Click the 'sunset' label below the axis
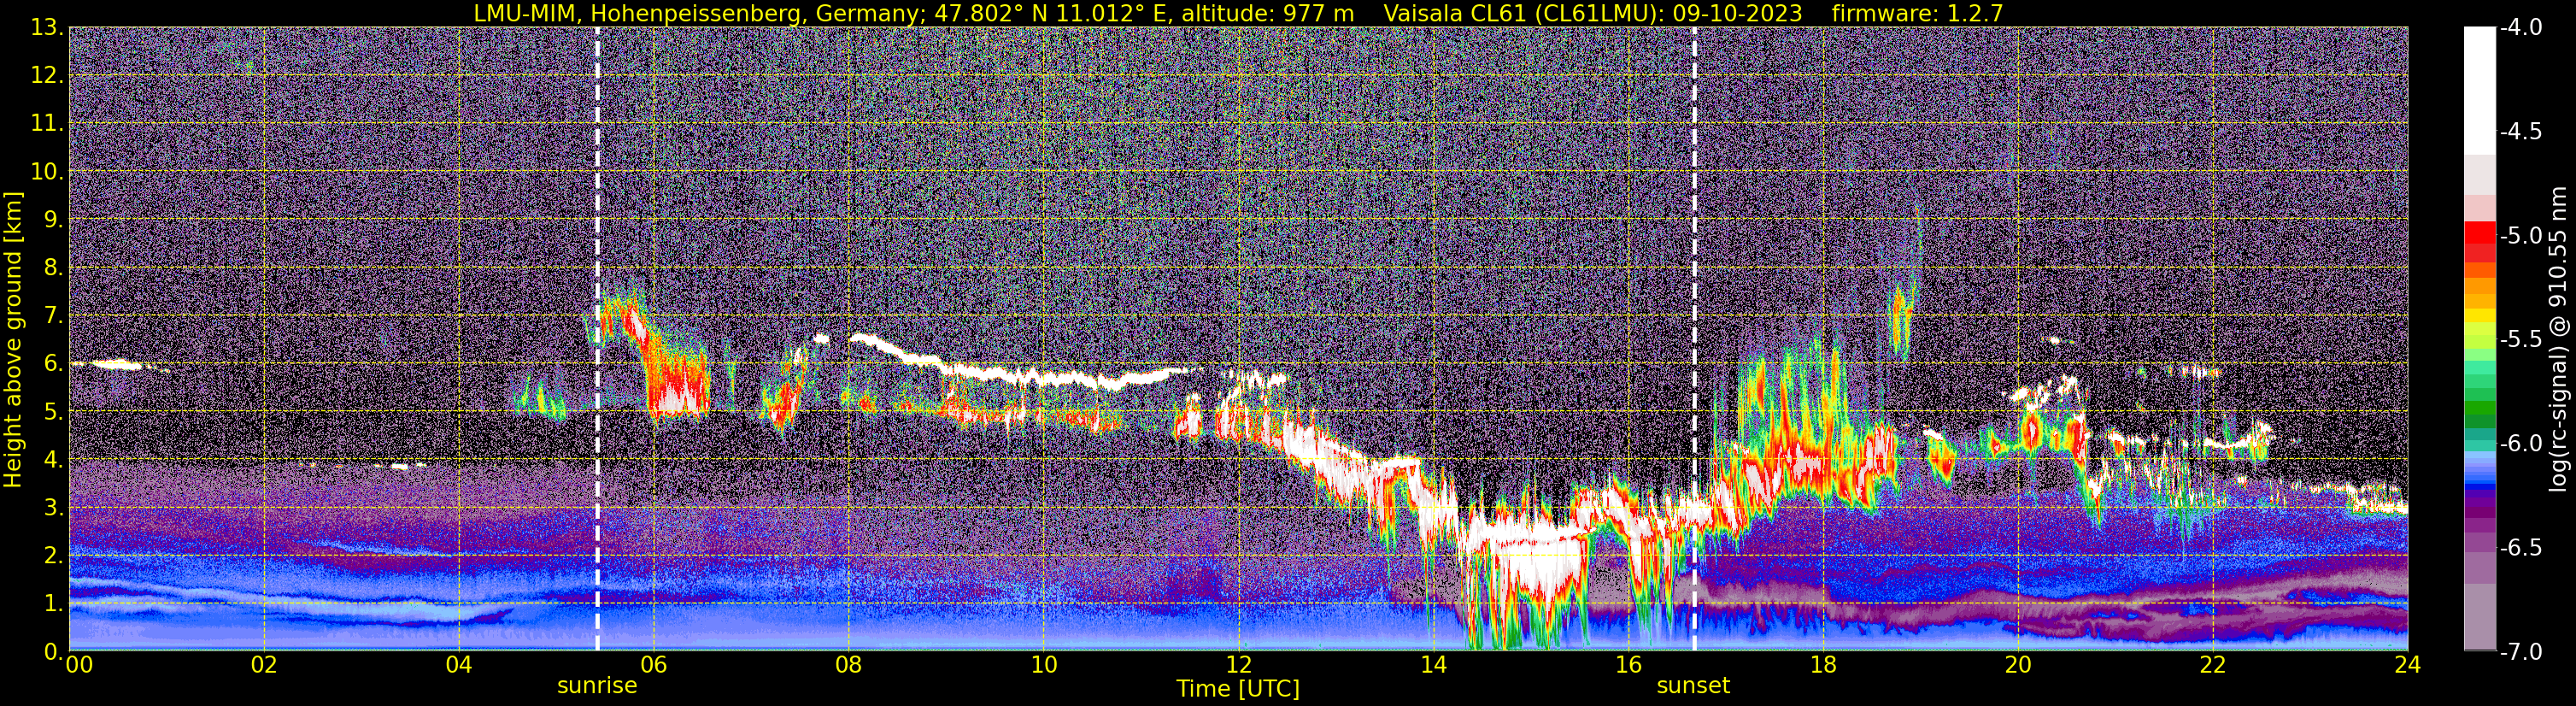2576x706 pixels. tap(1693, 686)
